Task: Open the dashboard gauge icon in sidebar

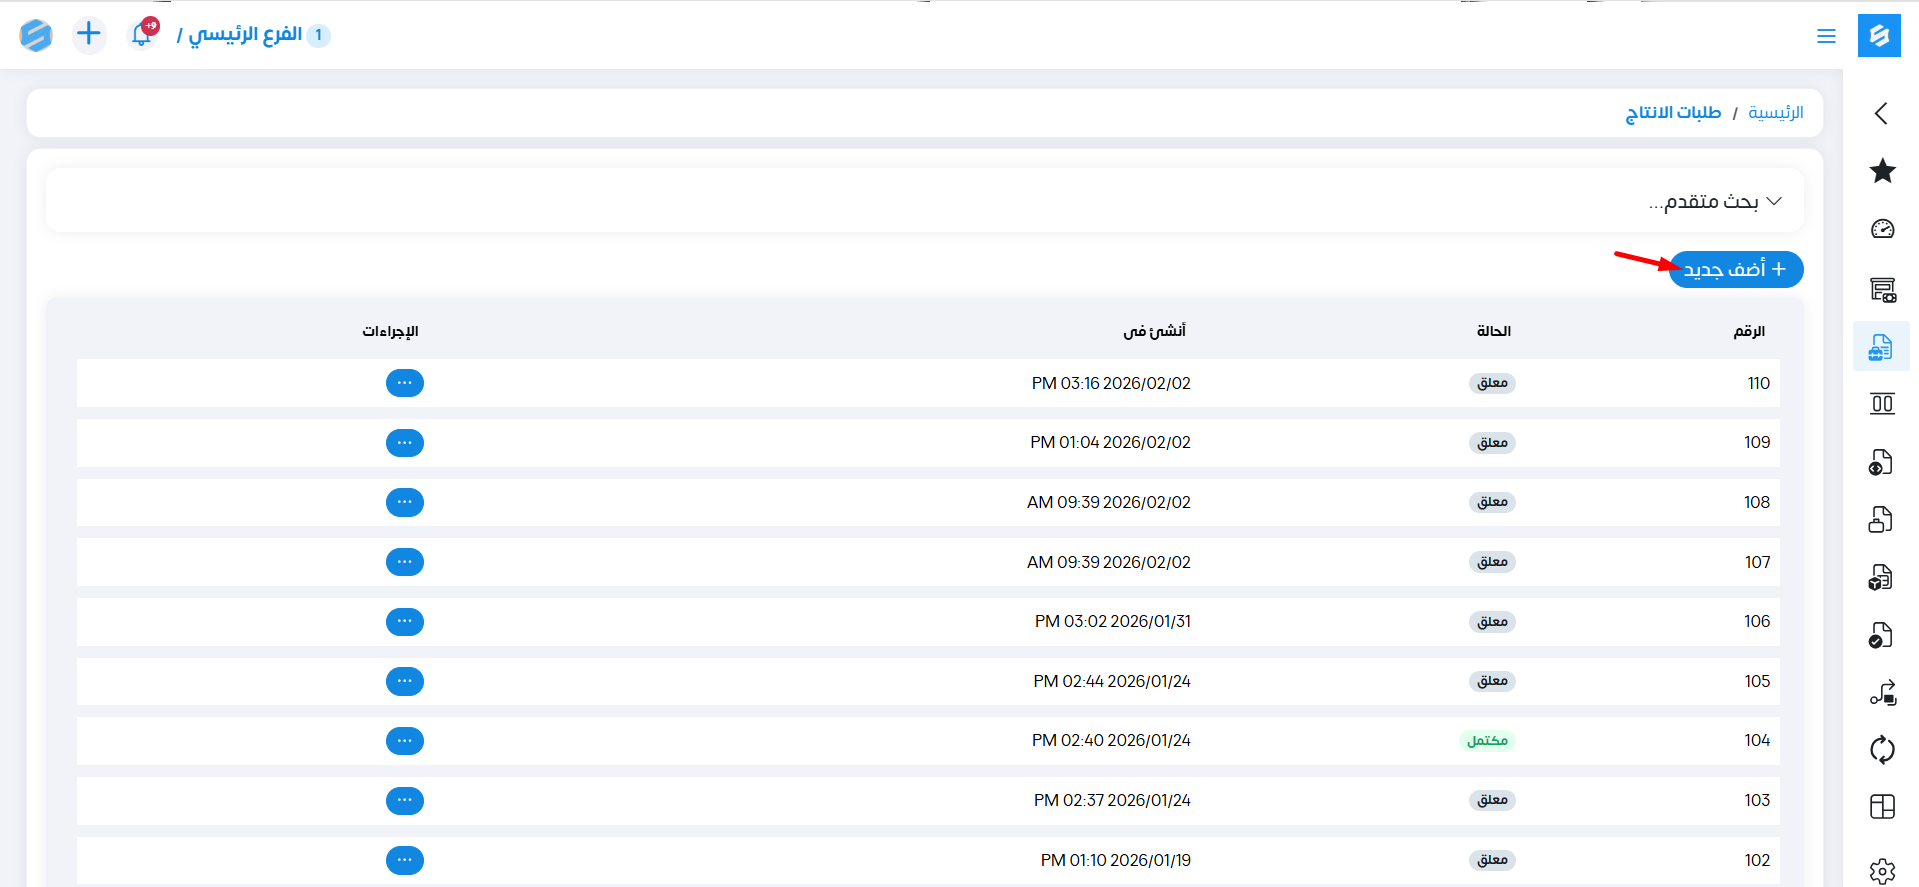Action: pos(1882,229)
